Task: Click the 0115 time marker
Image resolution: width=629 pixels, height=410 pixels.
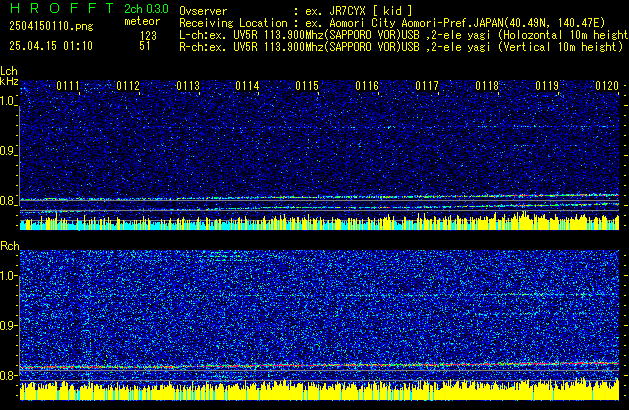Action: point(307,86)
